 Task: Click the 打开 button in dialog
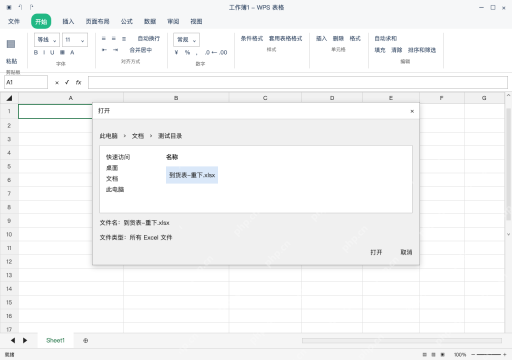[x=376, y=252]
